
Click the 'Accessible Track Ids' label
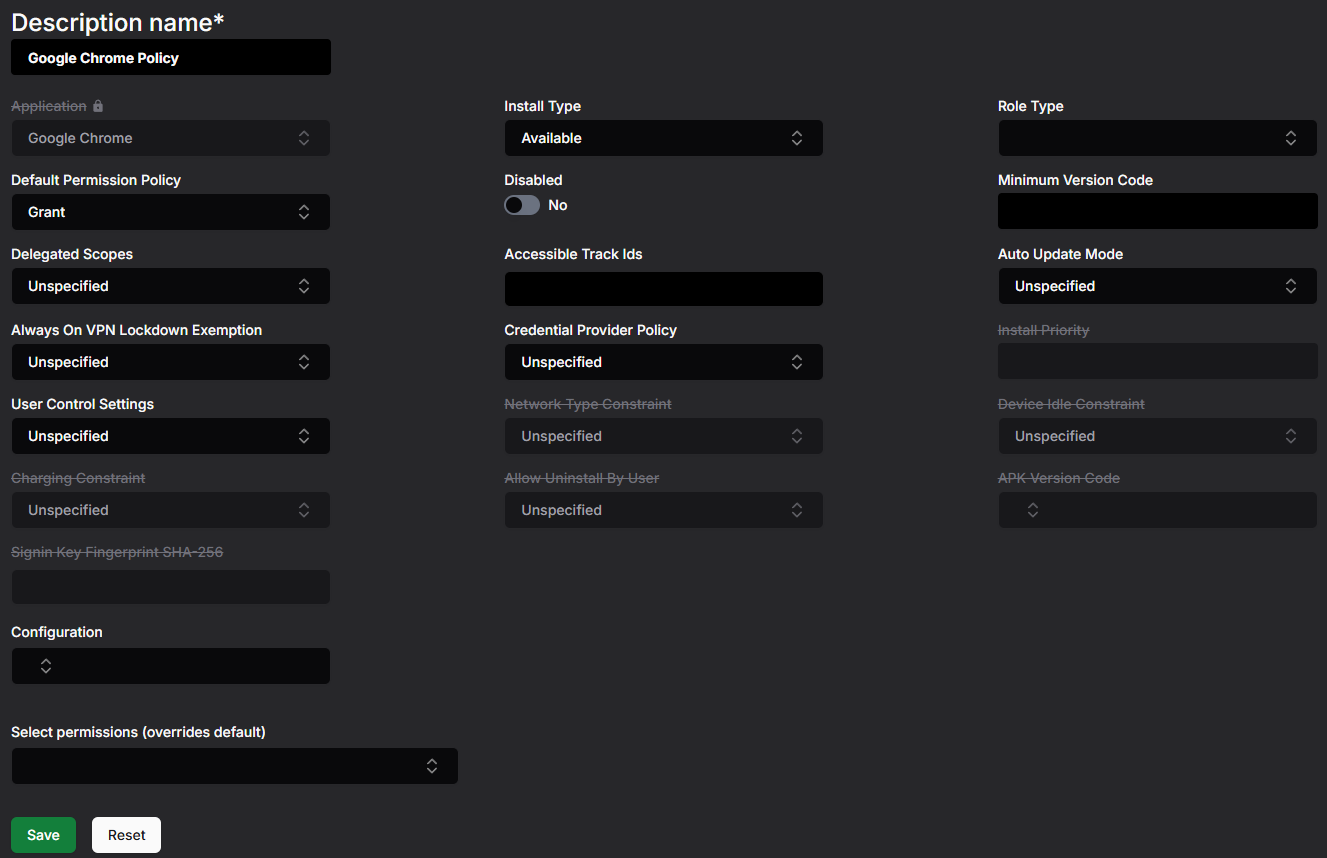tap(573, 254)
